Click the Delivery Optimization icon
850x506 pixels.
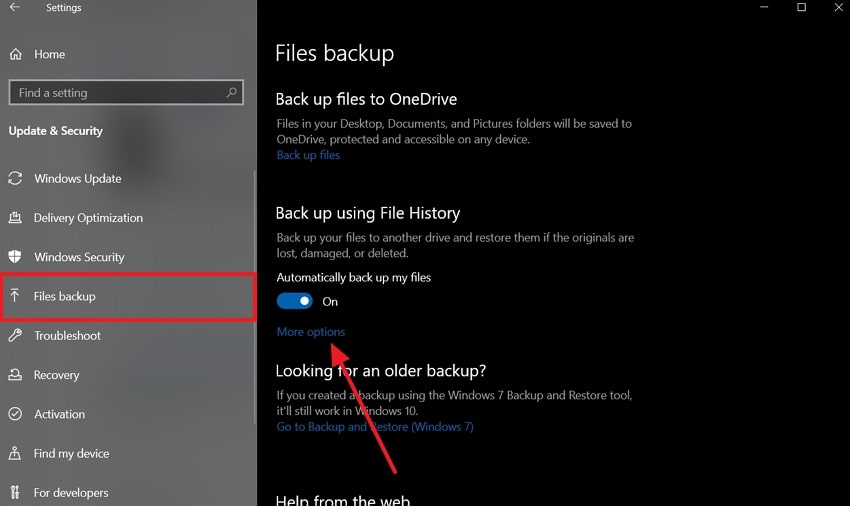(x=16, y=218)
